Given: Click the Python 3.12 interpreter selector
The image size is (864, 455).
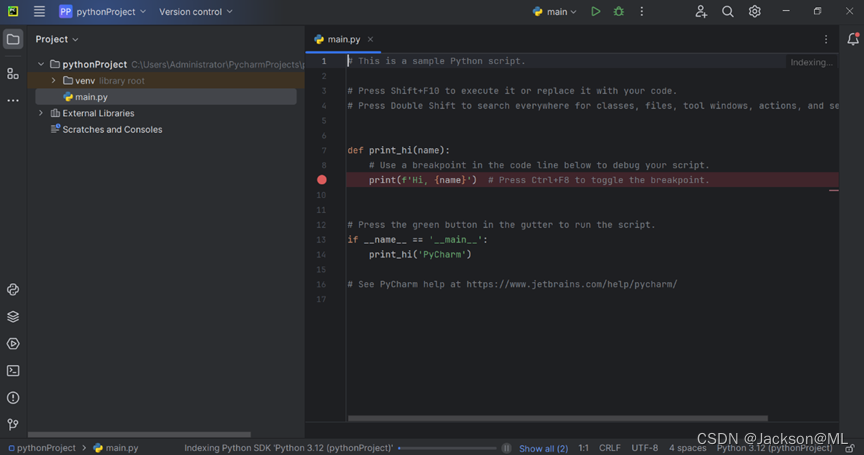Looking at the screenshot, I should pyautogui.click(x=774, y=448).
